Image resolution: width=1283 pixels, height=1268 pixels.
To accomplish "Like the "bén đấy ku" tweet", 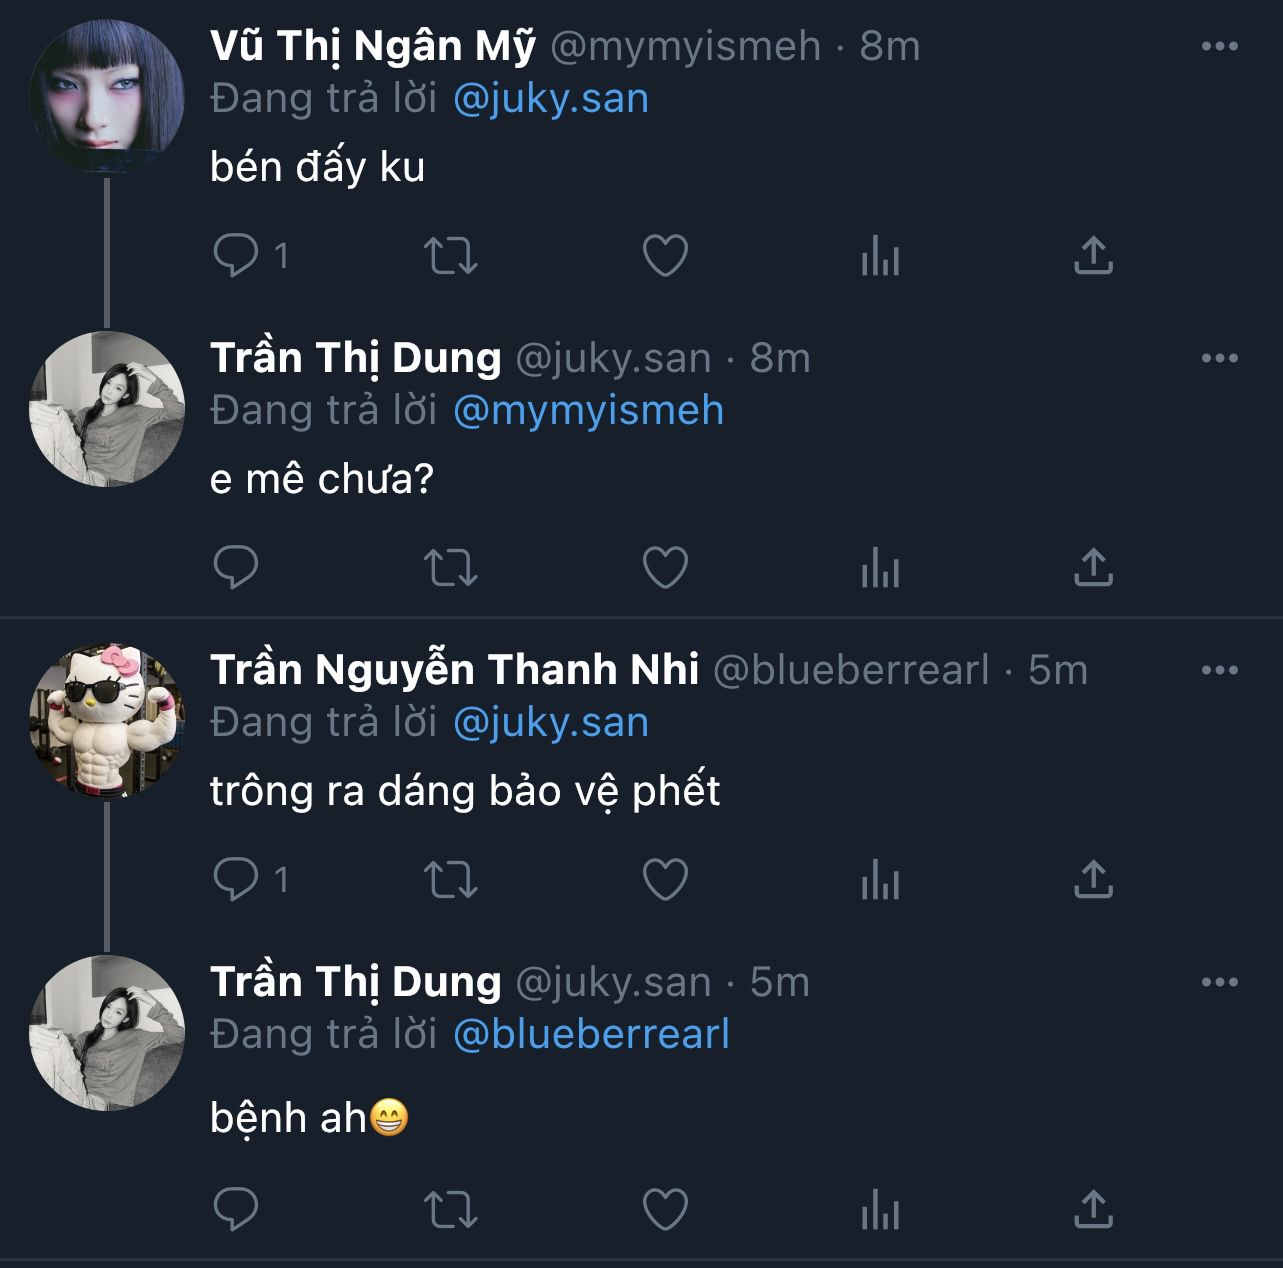I will click(x=665, y=255).
